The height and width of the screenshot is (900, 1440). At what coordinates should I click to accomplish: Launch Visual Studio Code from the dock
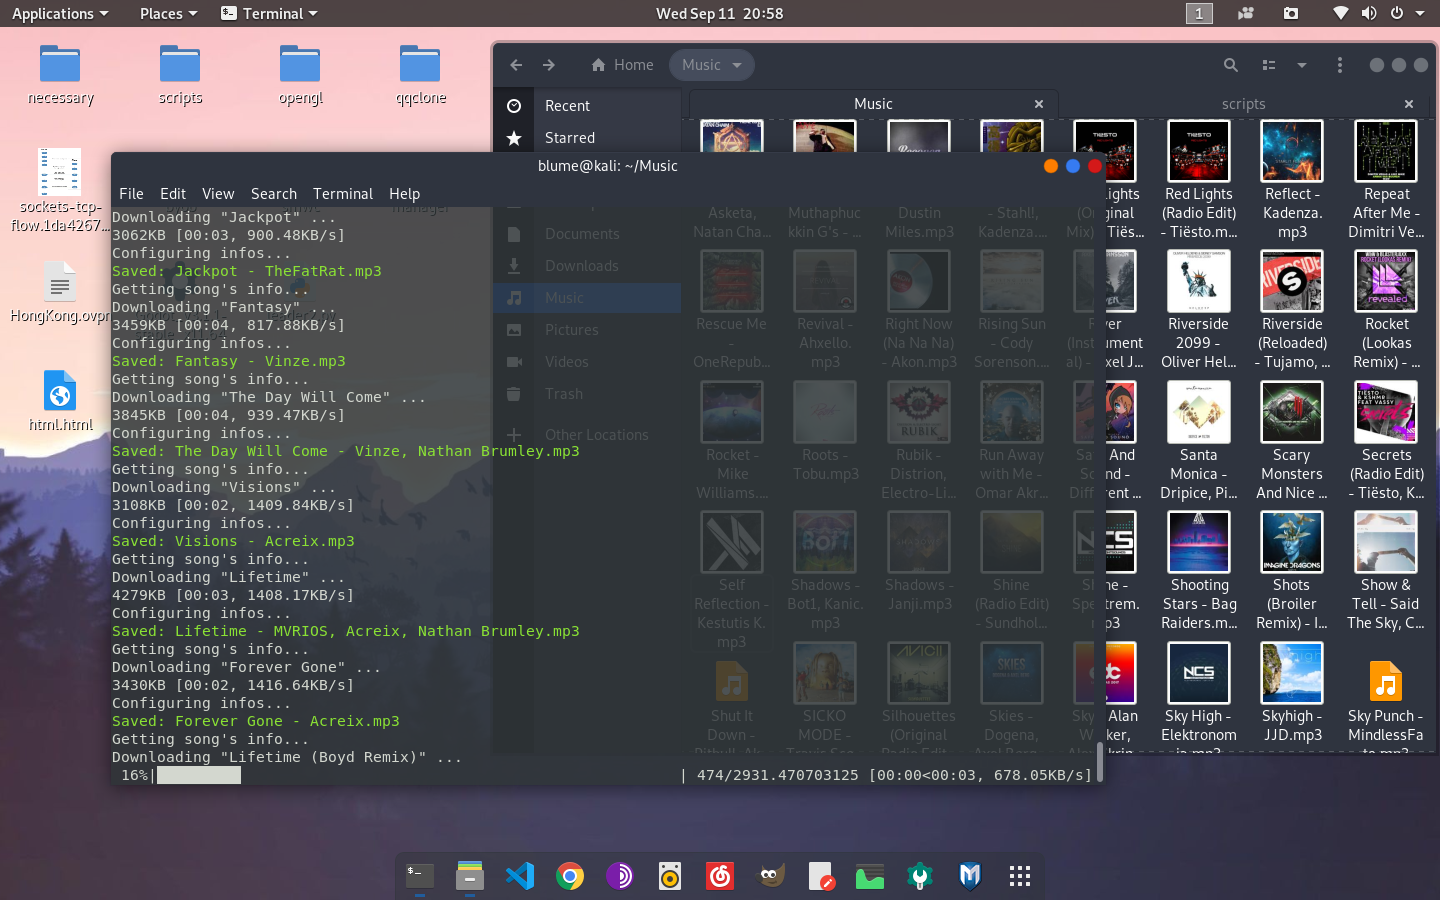[x=520, y=877]
